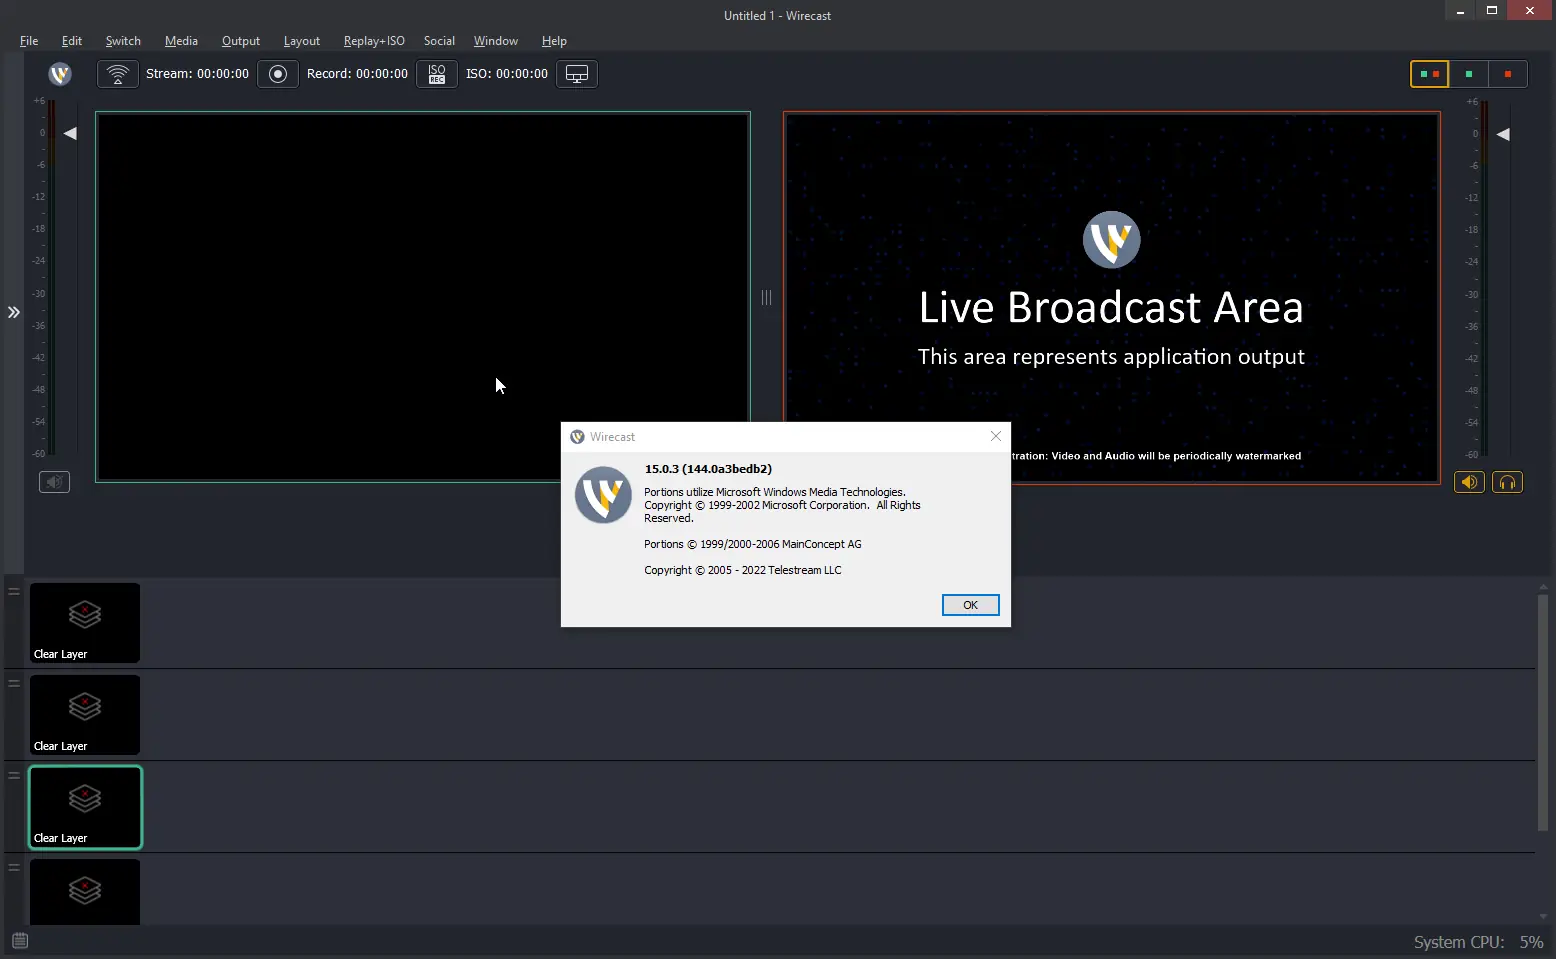Screen dimensions: 1556x959
Task: Open the Output menu
Action: tap(241, 41)
